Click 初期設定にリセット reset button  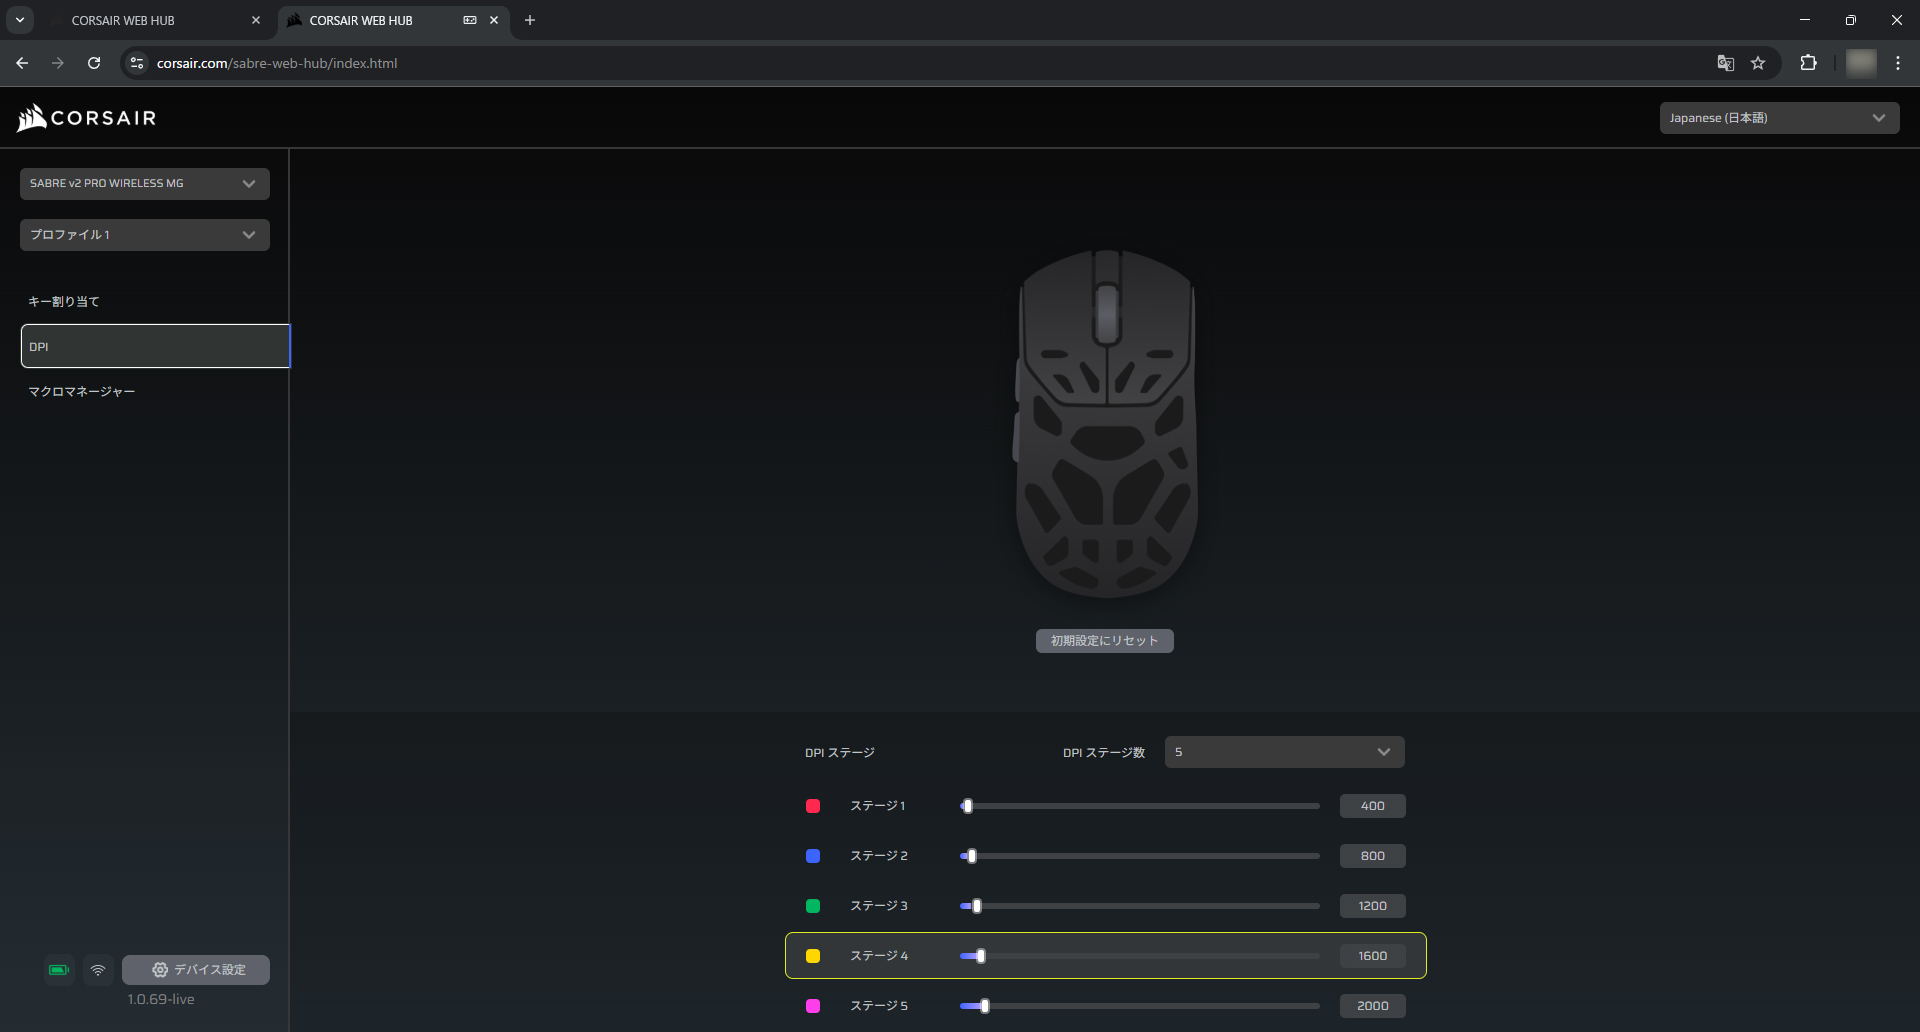coord(1105,641)
